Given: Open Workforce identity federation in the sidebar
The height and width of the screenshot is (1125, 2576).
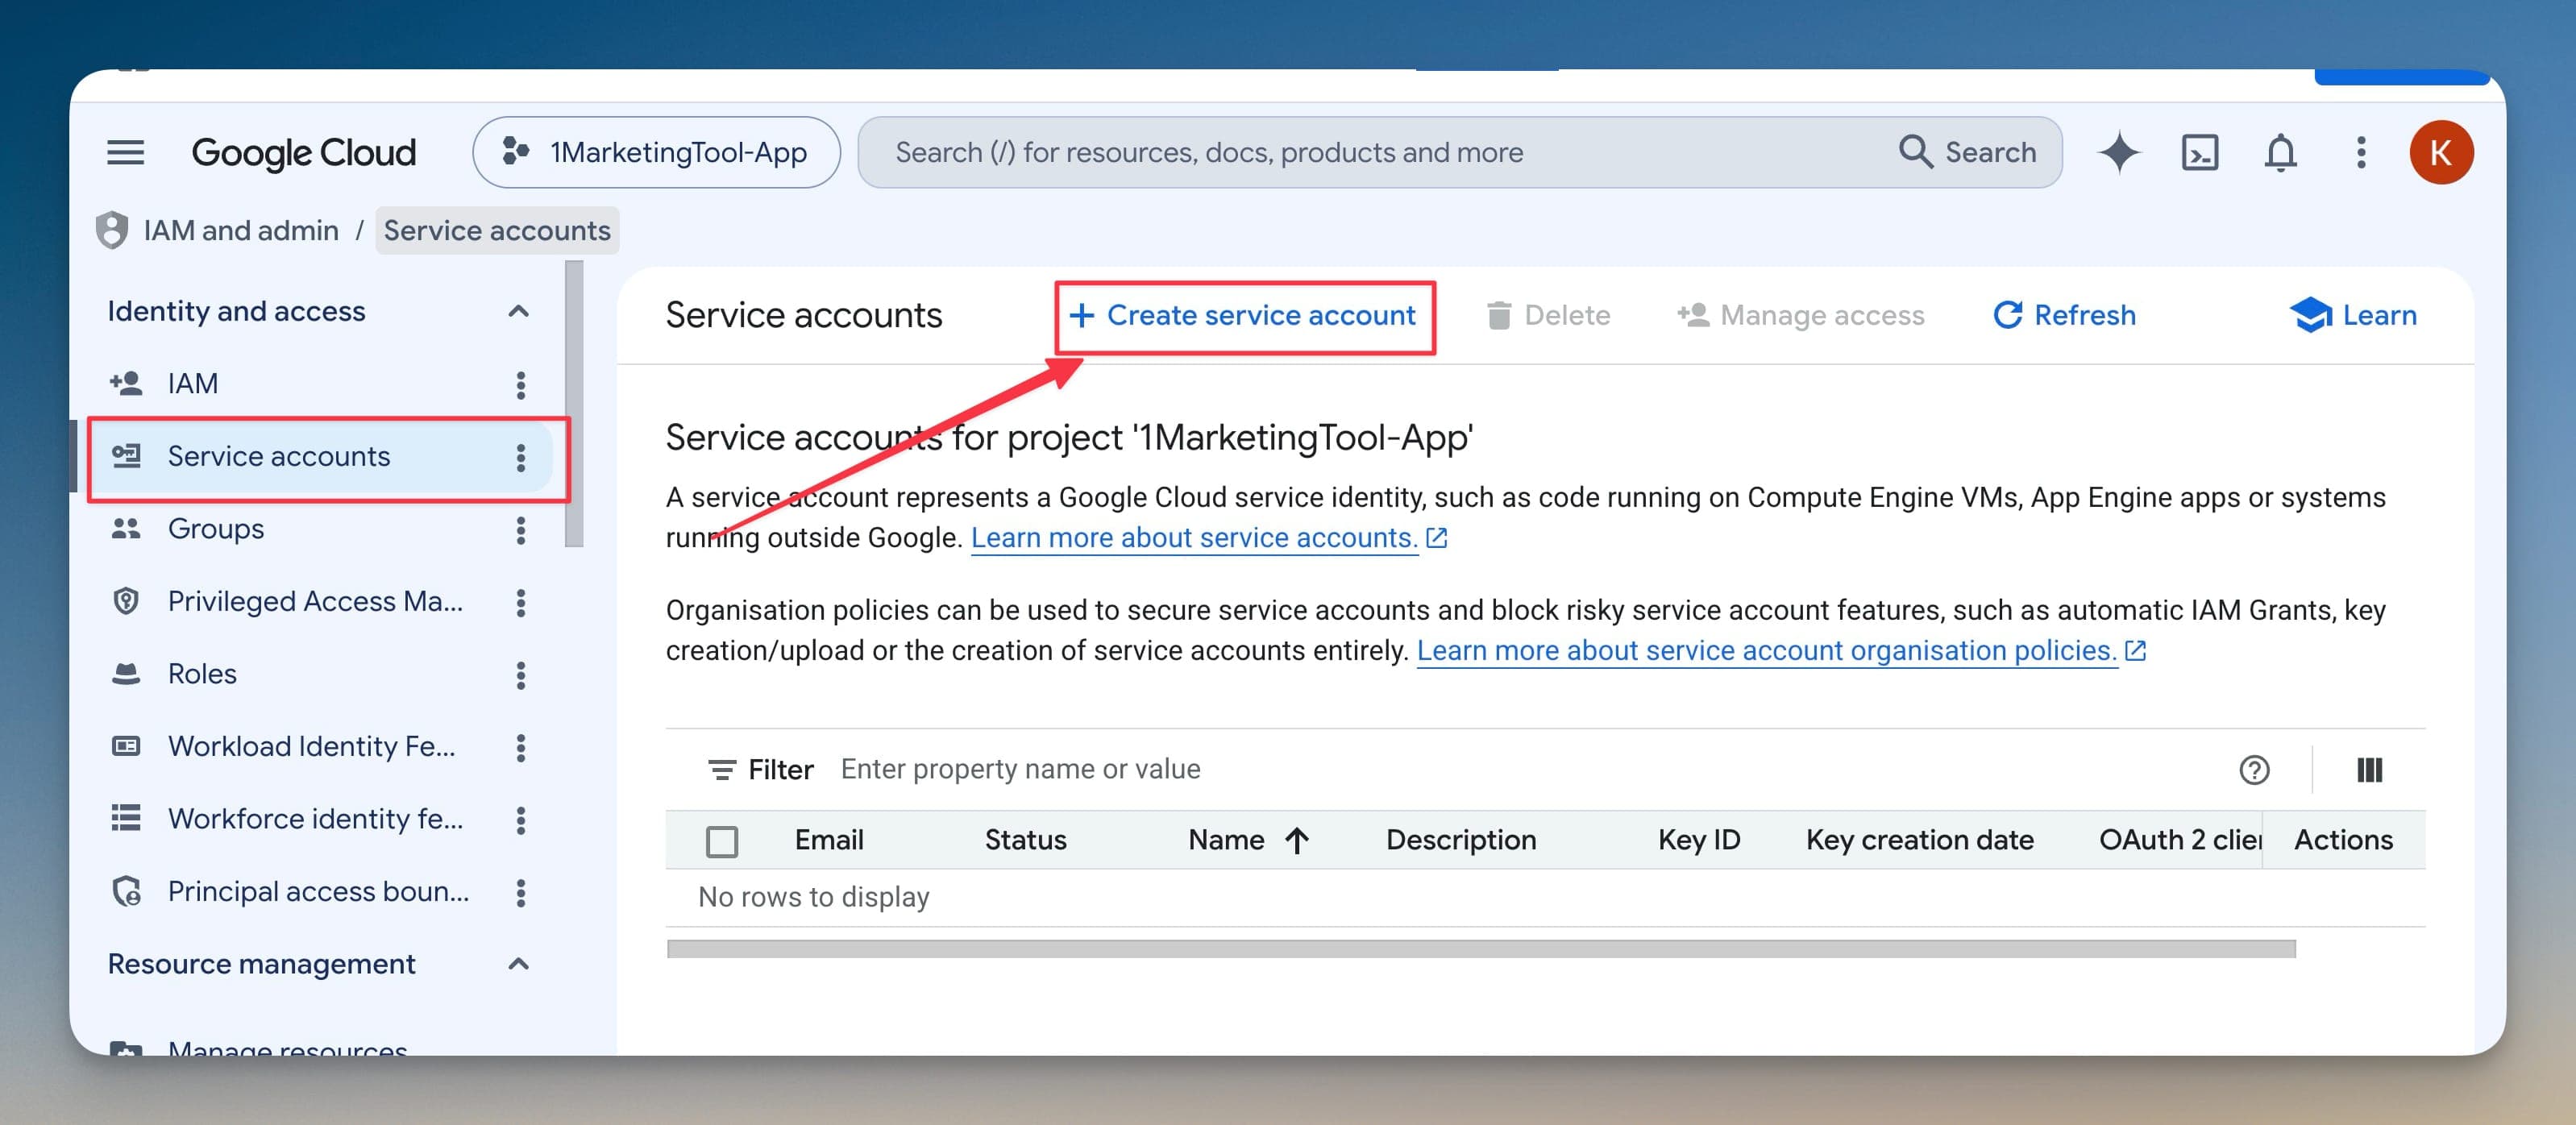Looking at the screenshot, I should [x=315, y=818].
